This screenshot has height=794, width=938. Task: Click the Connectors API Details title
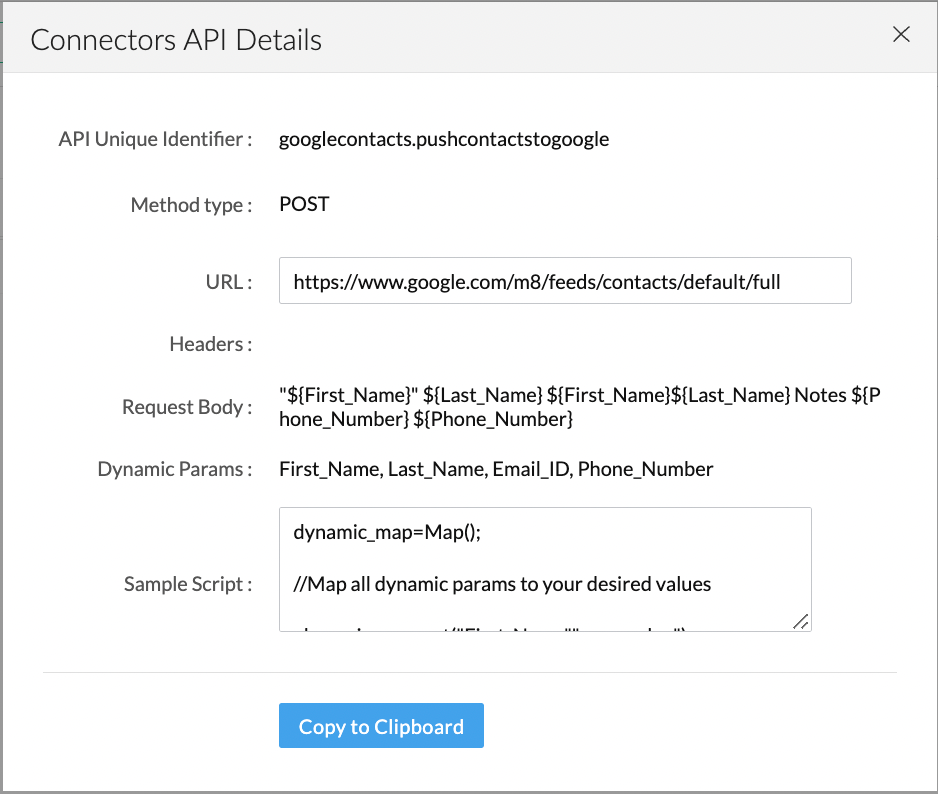coord(176,40)
